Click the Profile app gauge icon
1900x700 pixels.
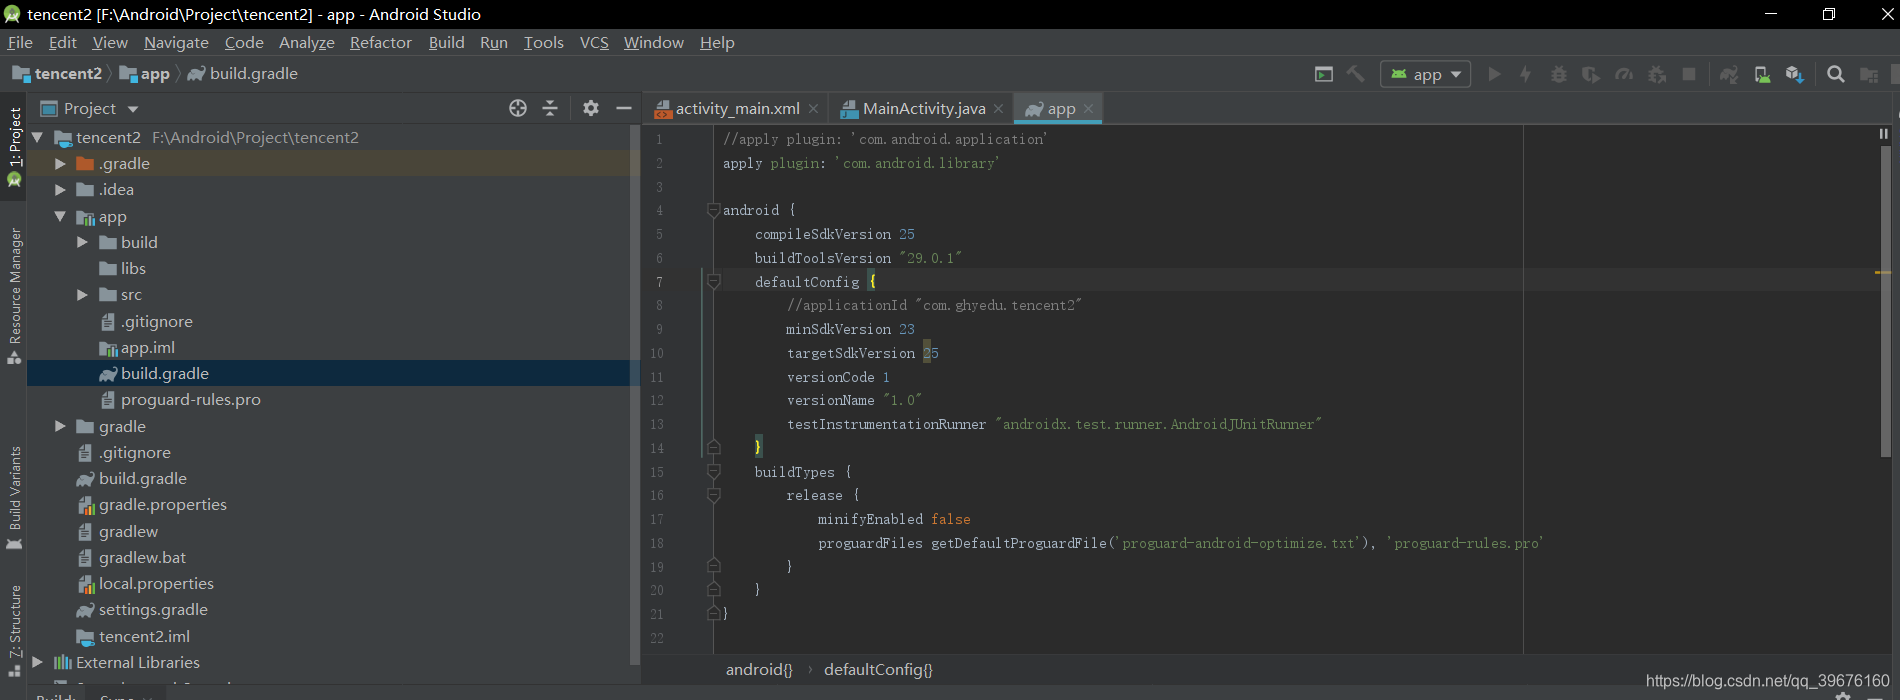click(x=1624, y=74)
